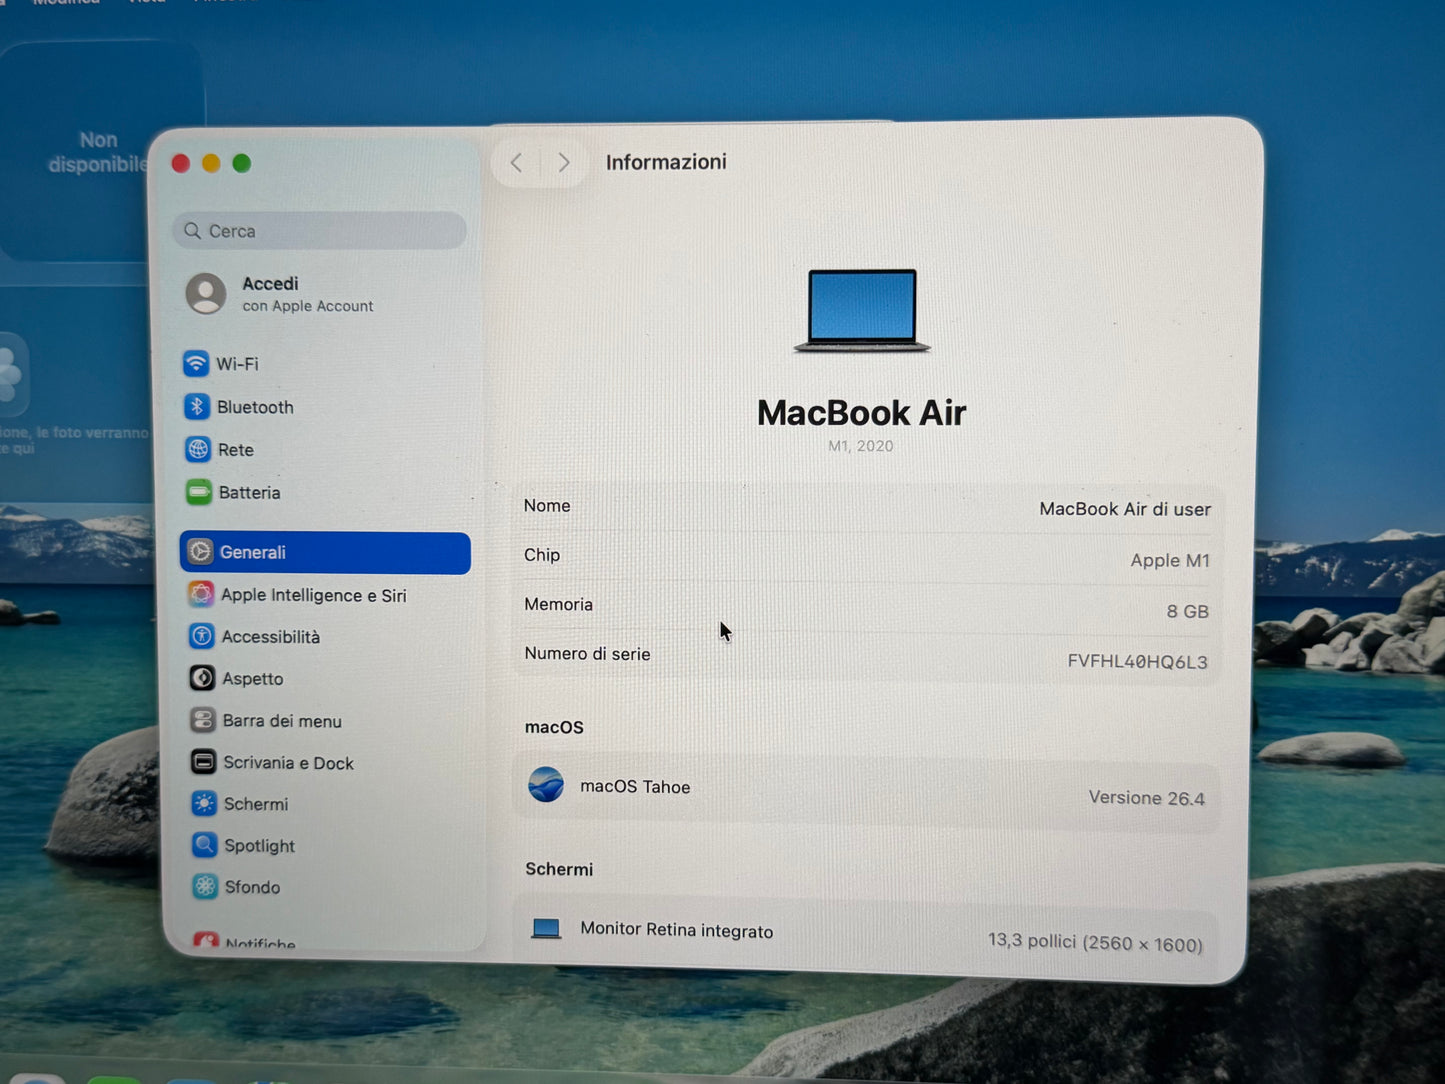The height and width of the screenshot is (1084, 1445).
Task: Select the Bluetooth sidebar entry label
Action: [255, 407]
